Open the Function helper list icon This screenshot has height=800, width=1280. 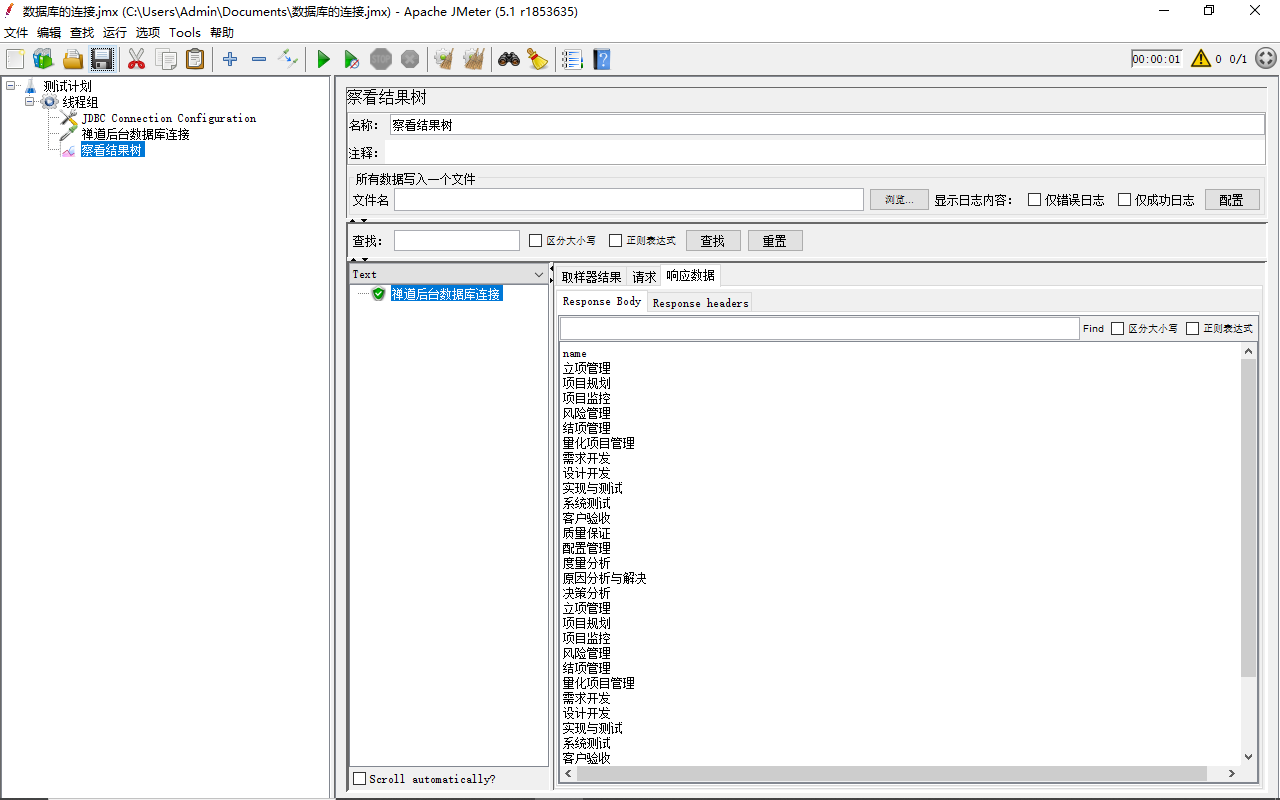(572, 59)
